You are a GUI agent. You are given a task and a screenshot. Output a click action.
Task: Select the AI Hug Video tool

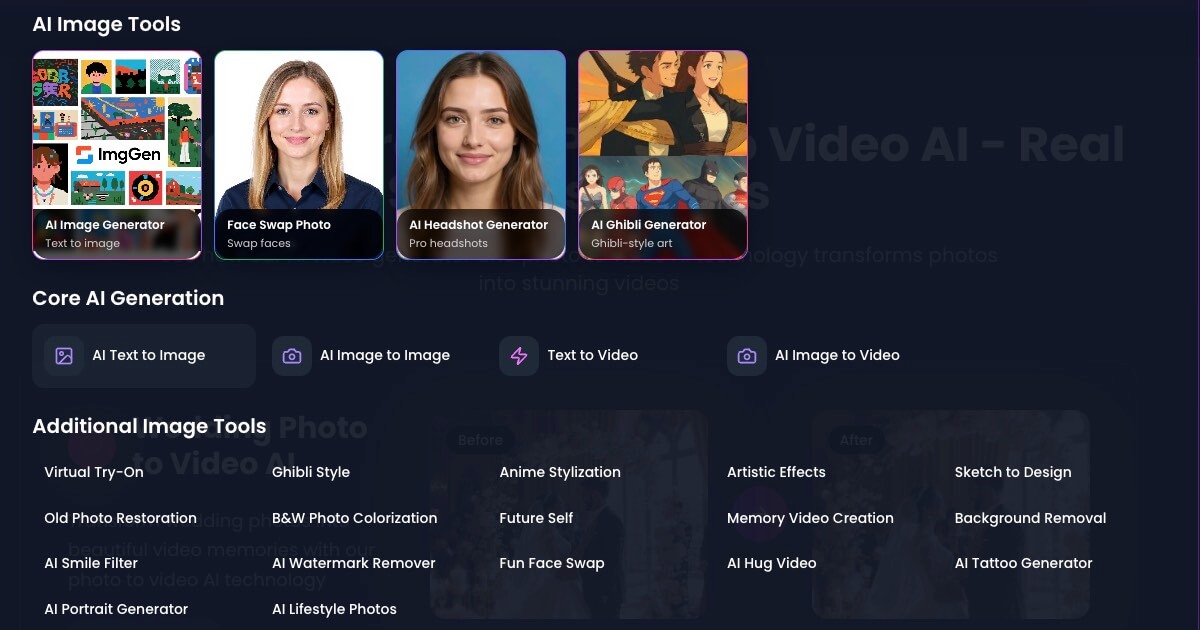click(x=772, y=563)
